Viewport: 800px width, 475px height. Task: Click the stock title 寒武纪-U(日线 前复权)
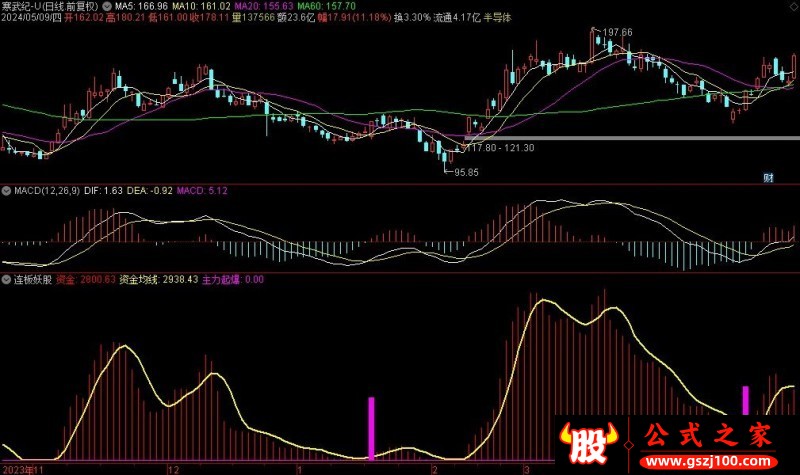[49, 6]
